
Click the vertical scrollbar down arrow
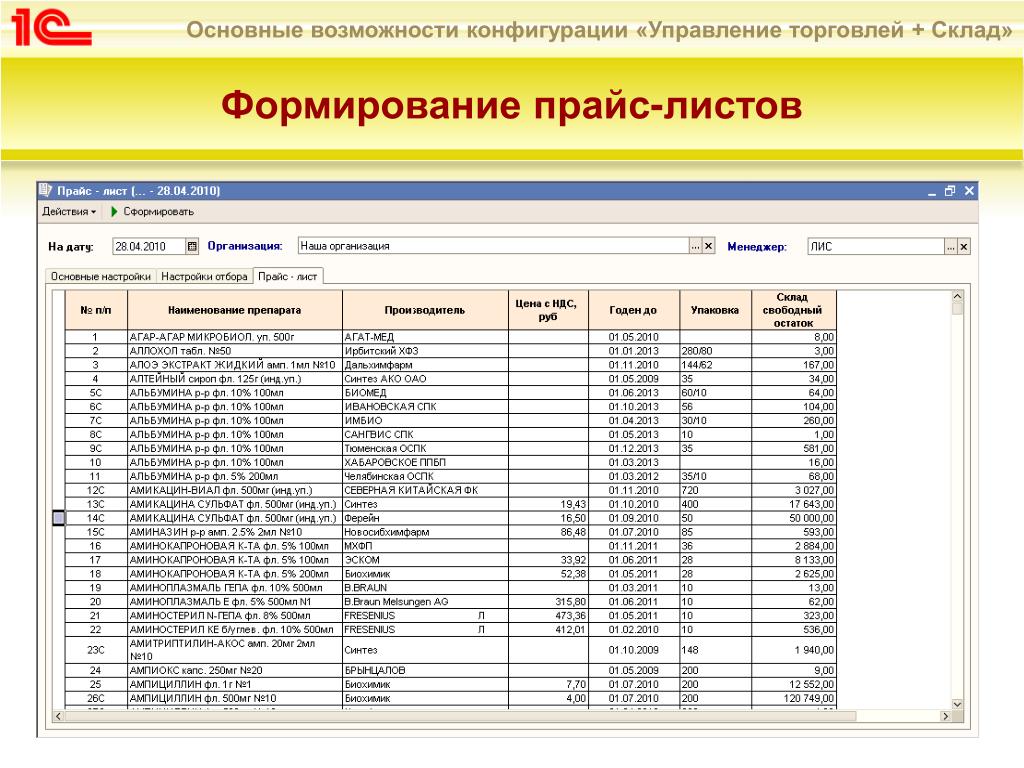957,704
